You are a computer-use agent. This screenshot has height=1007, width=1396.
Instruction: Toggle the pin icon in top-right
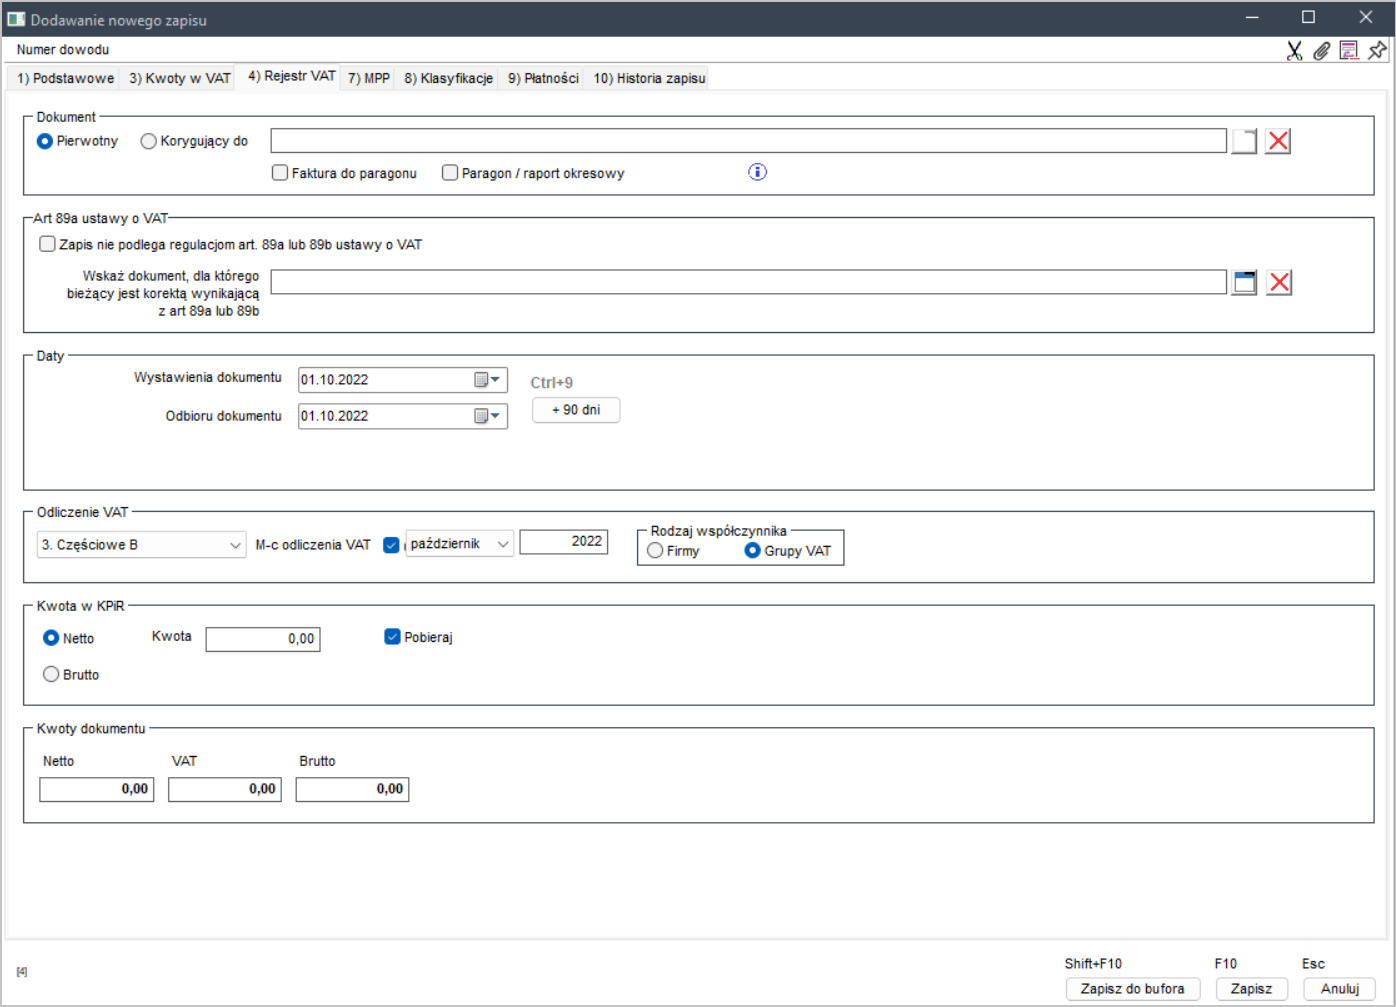[x=1377, y=51]
